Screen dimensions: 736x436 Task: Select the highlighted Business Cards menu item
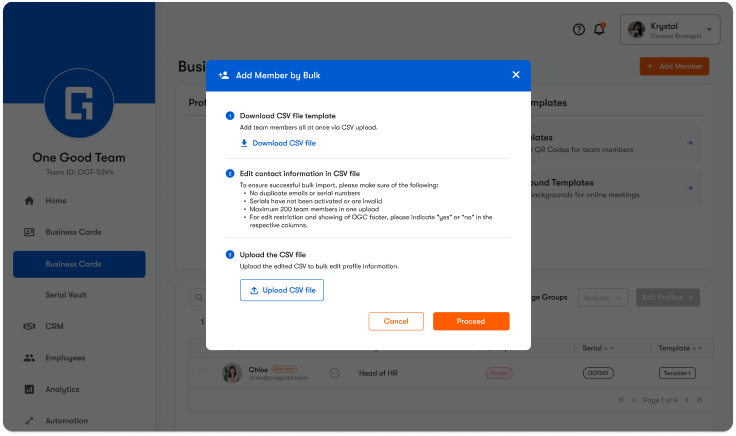click(x=79, y=264)
